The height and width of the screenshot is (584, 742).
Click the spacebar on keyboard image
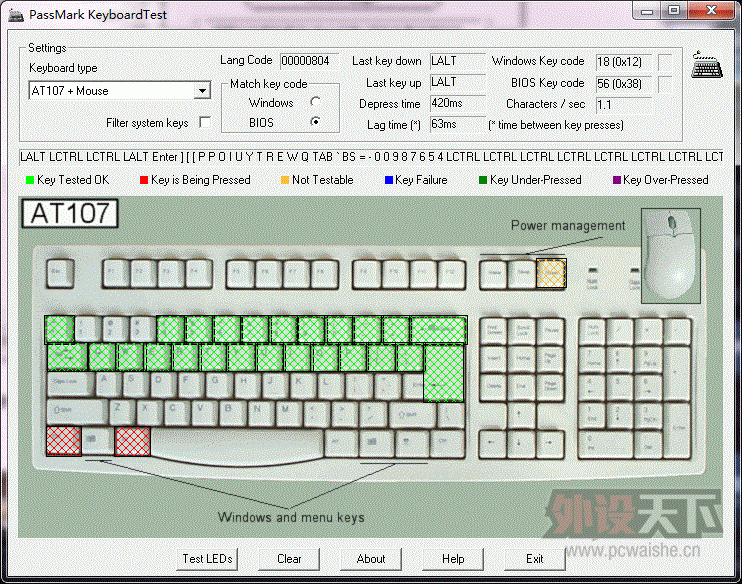(237, 444)
